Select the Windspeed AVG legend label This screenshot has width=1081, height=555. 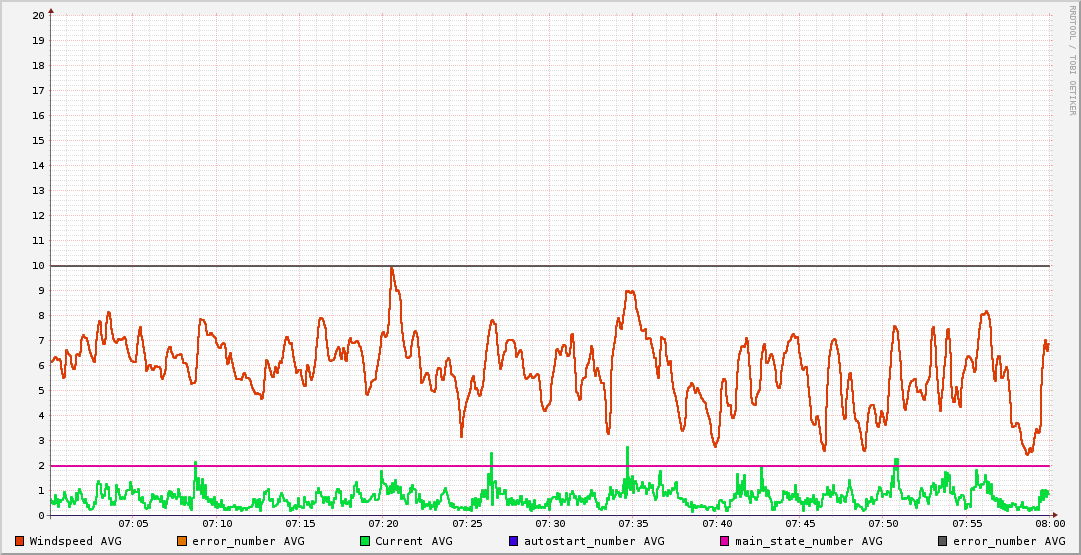(75, 541)
